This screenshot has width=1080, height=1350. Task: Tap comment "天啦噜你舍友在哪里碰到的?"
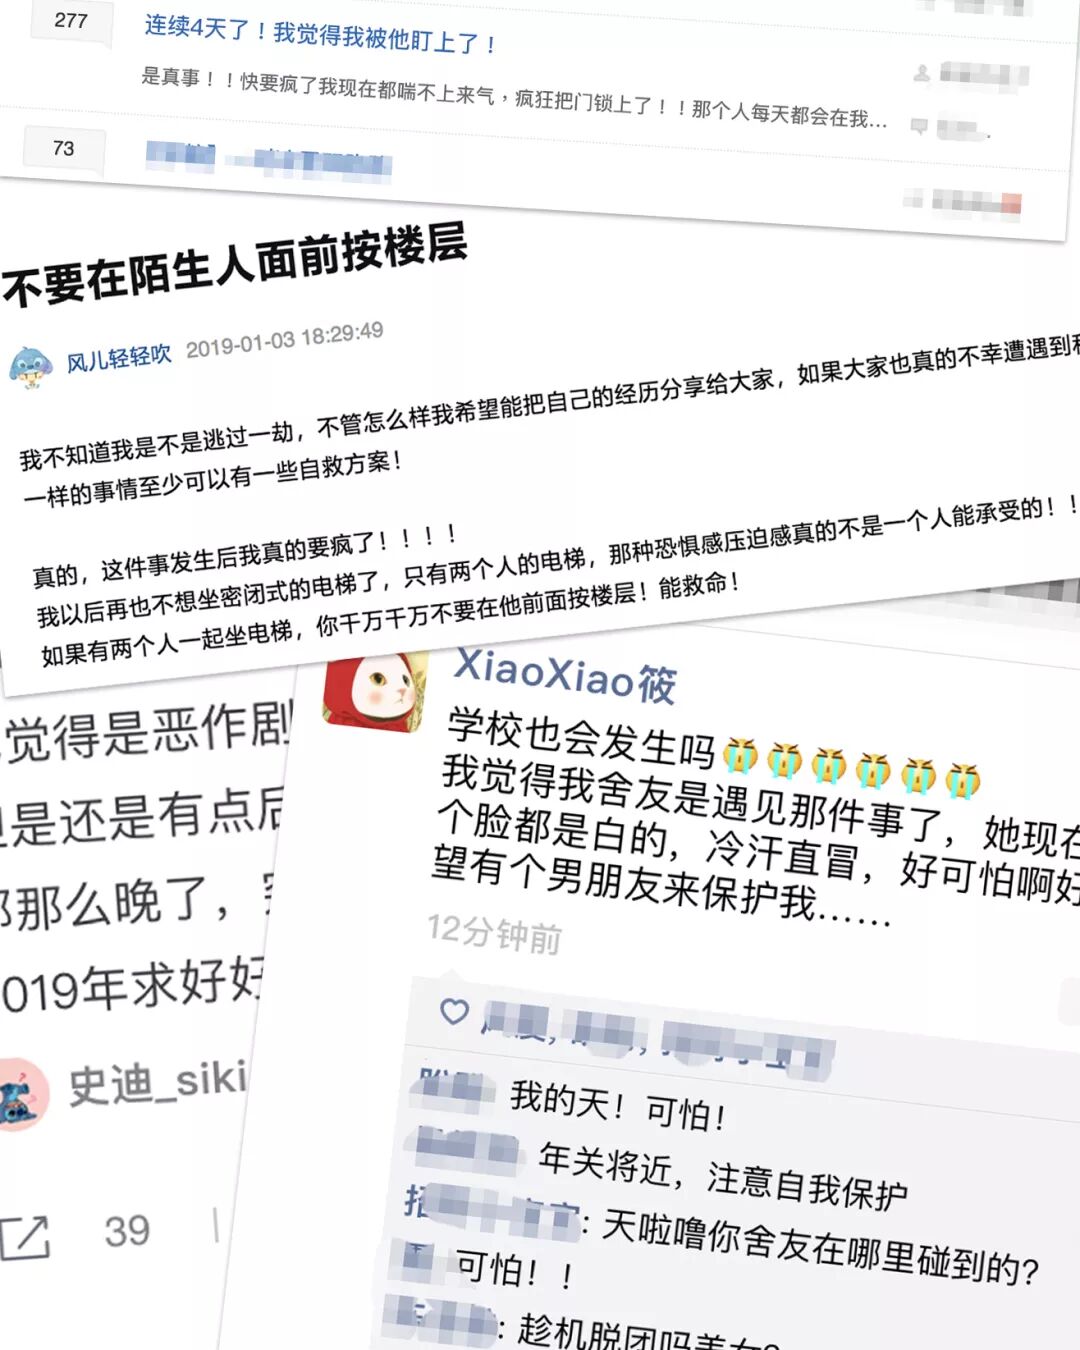point(820,1248)
